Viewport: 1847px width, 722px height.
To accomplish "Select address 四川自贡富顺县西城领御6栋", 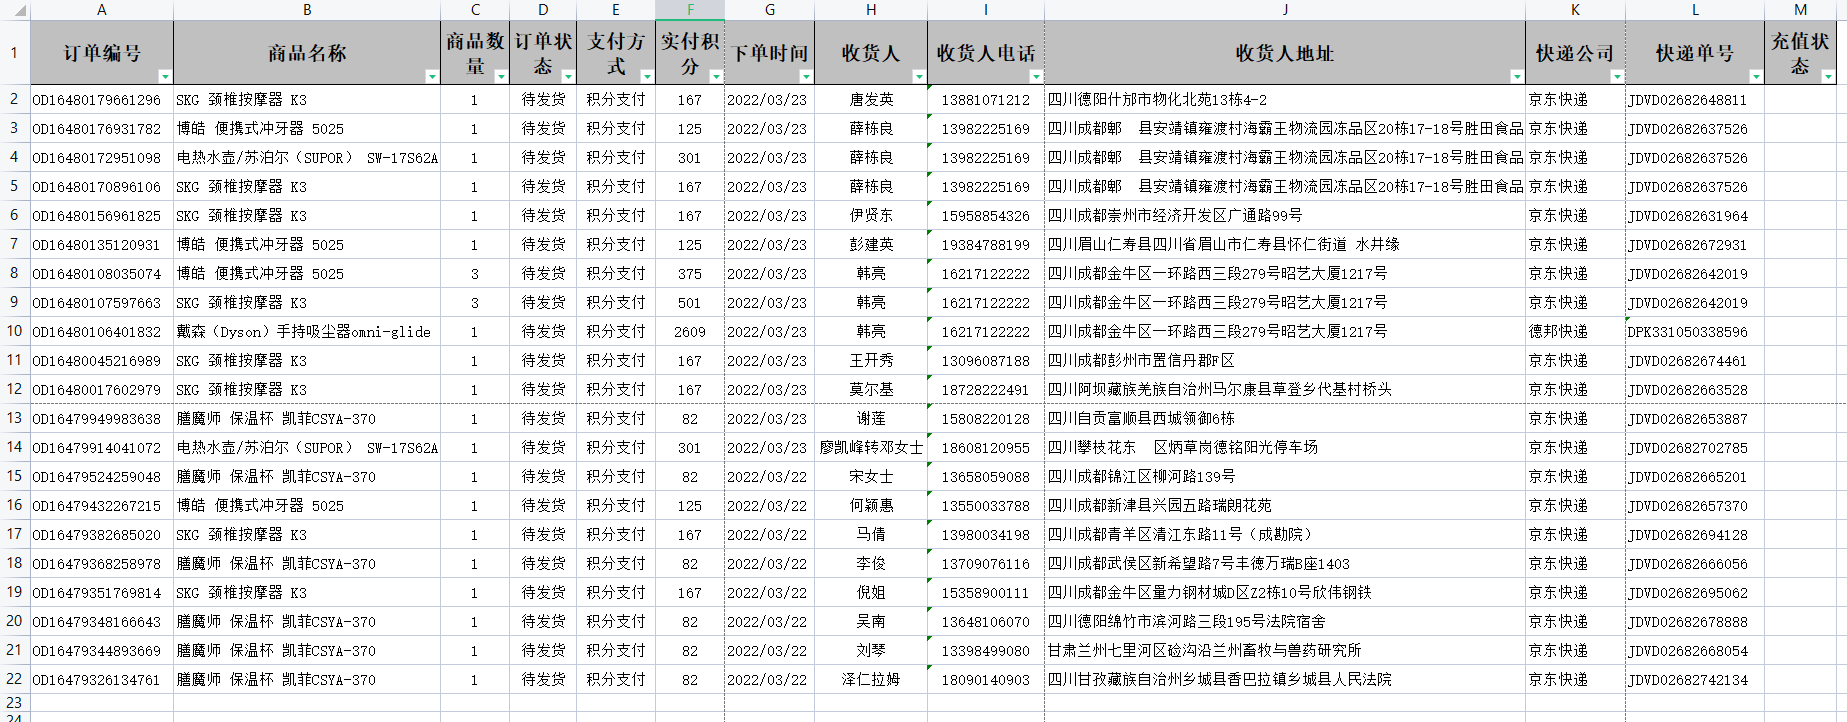I will click(1285, 419).
